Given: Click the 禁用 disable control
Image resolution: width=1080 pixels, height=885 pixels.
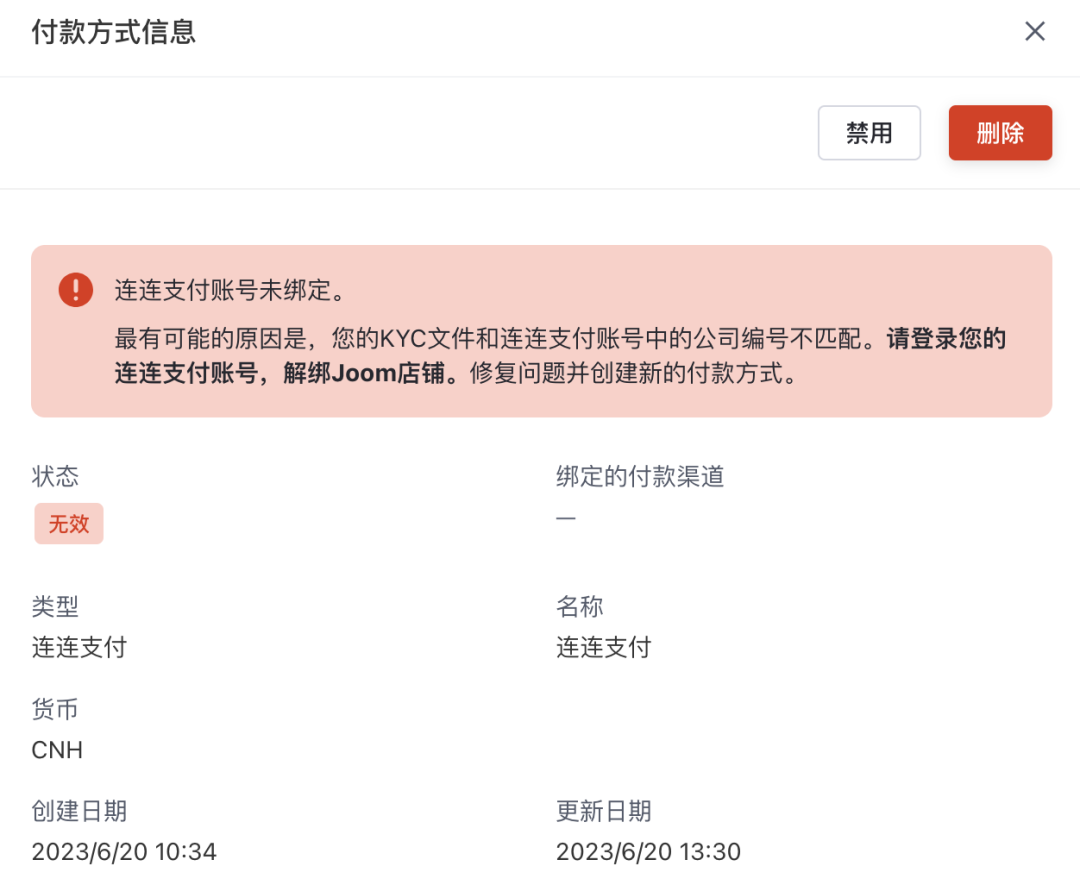Looking at the screenshot, I should click(x=868, y=132).
